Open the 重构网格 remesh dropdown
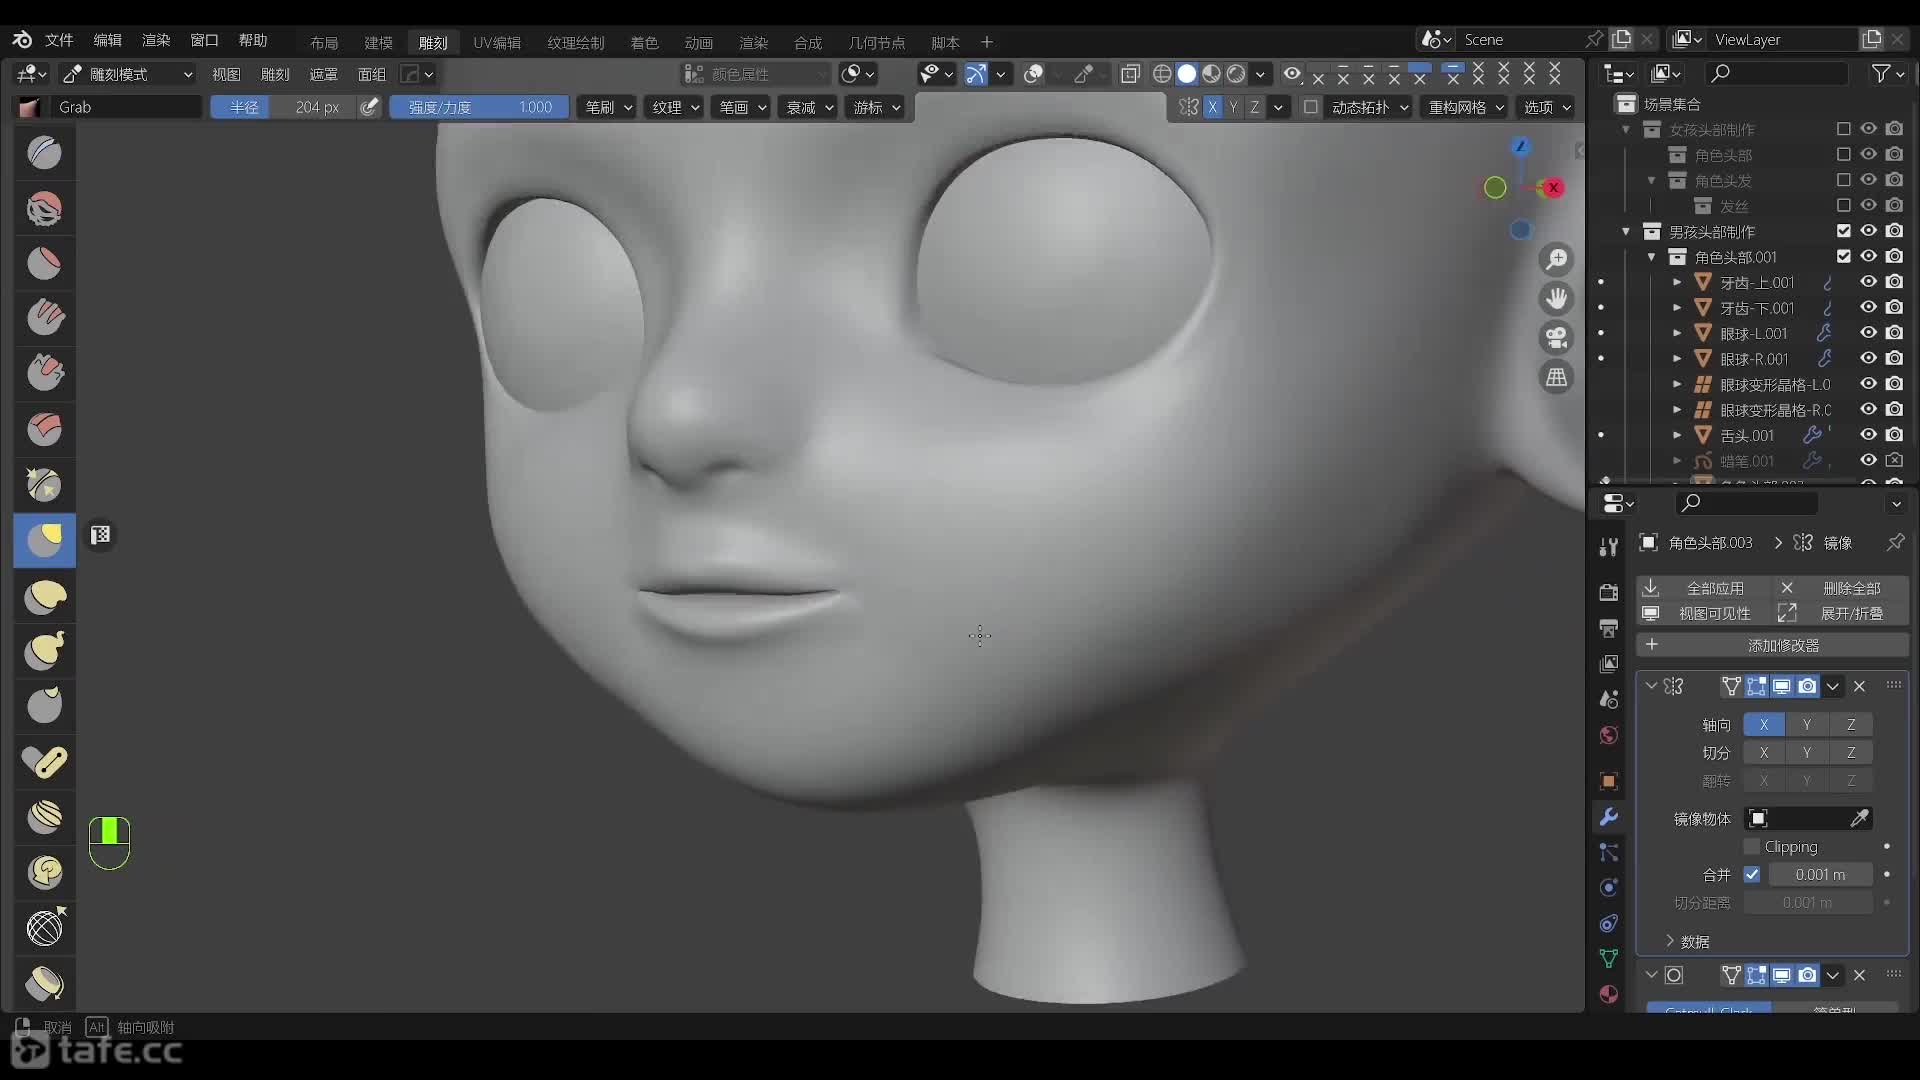Screen dimensions: 1920x1080 pos(1466,107)
